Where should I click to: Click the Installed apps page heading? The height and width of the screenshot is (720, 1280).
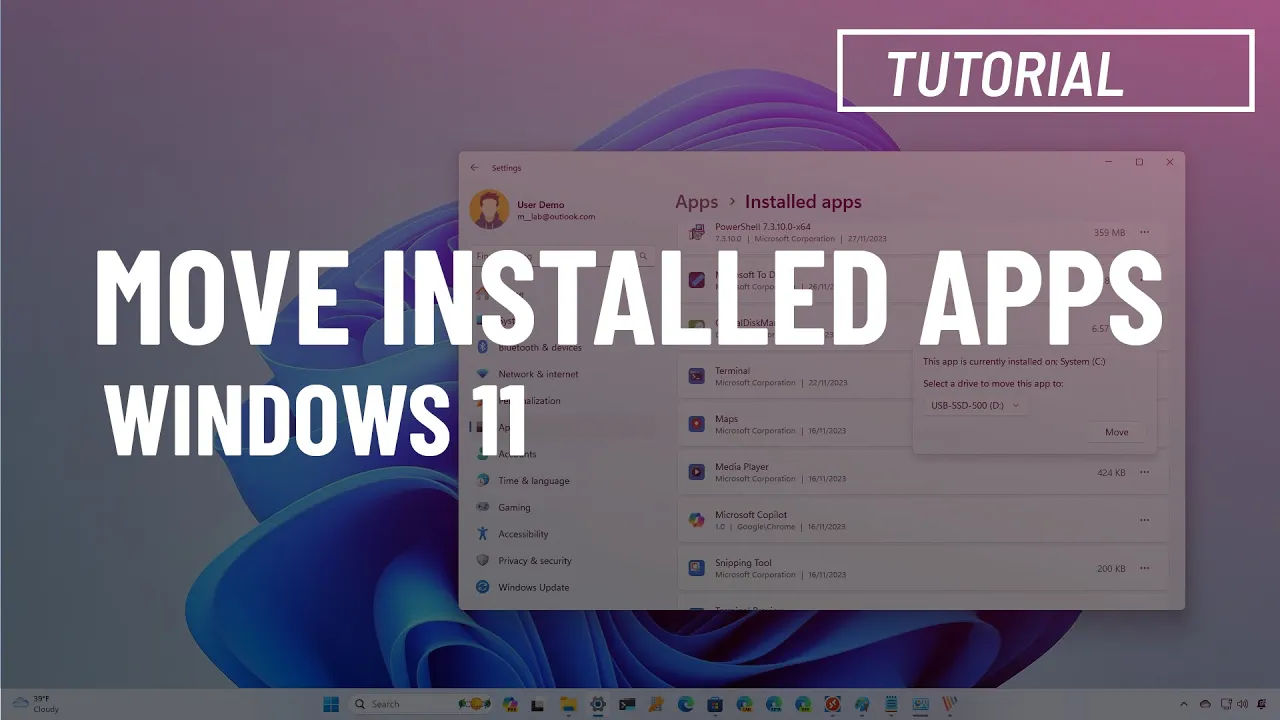point(803,202)
